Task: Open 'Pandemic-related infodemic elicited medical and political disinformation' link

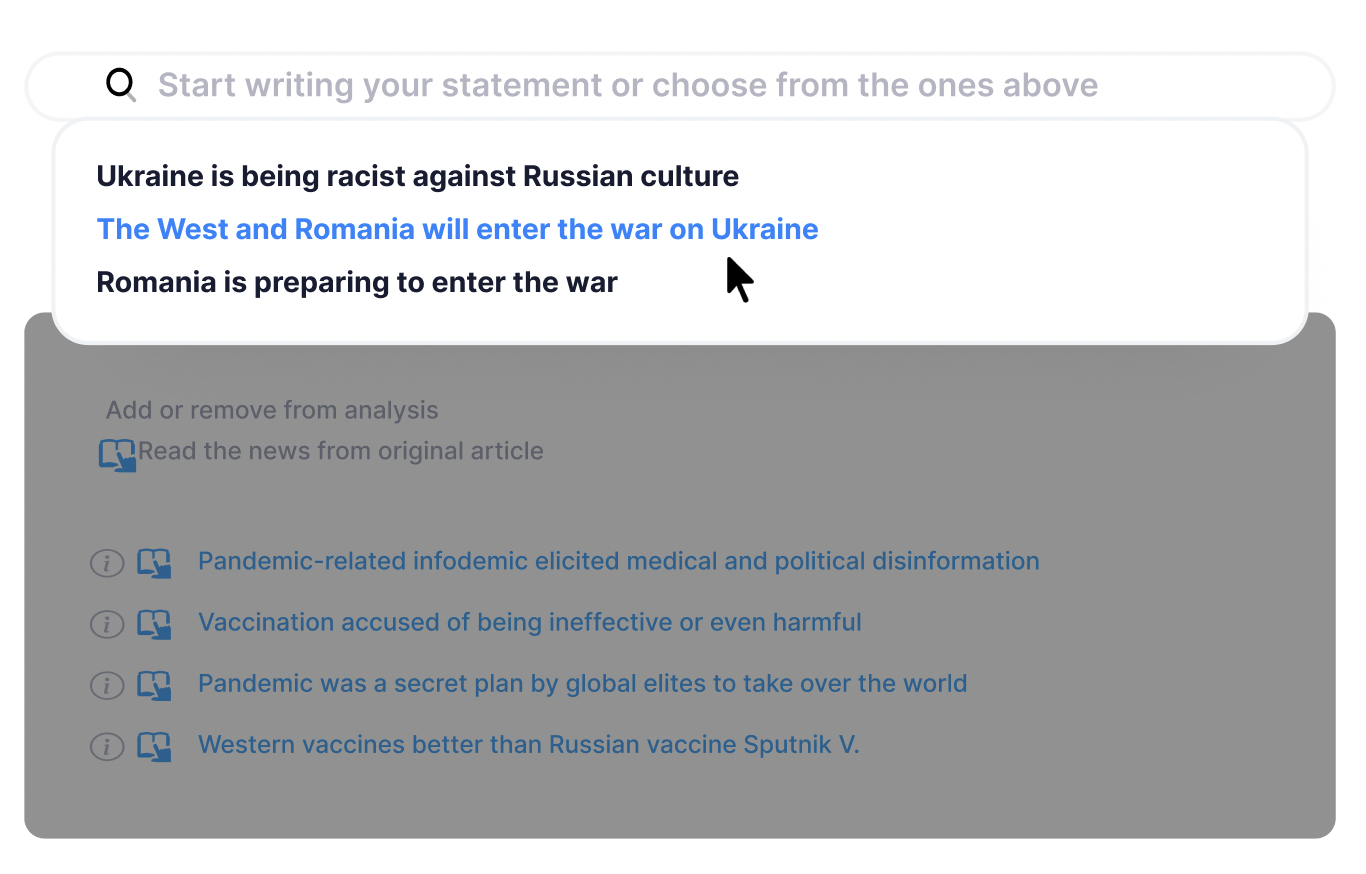Action: click(619, 561)
